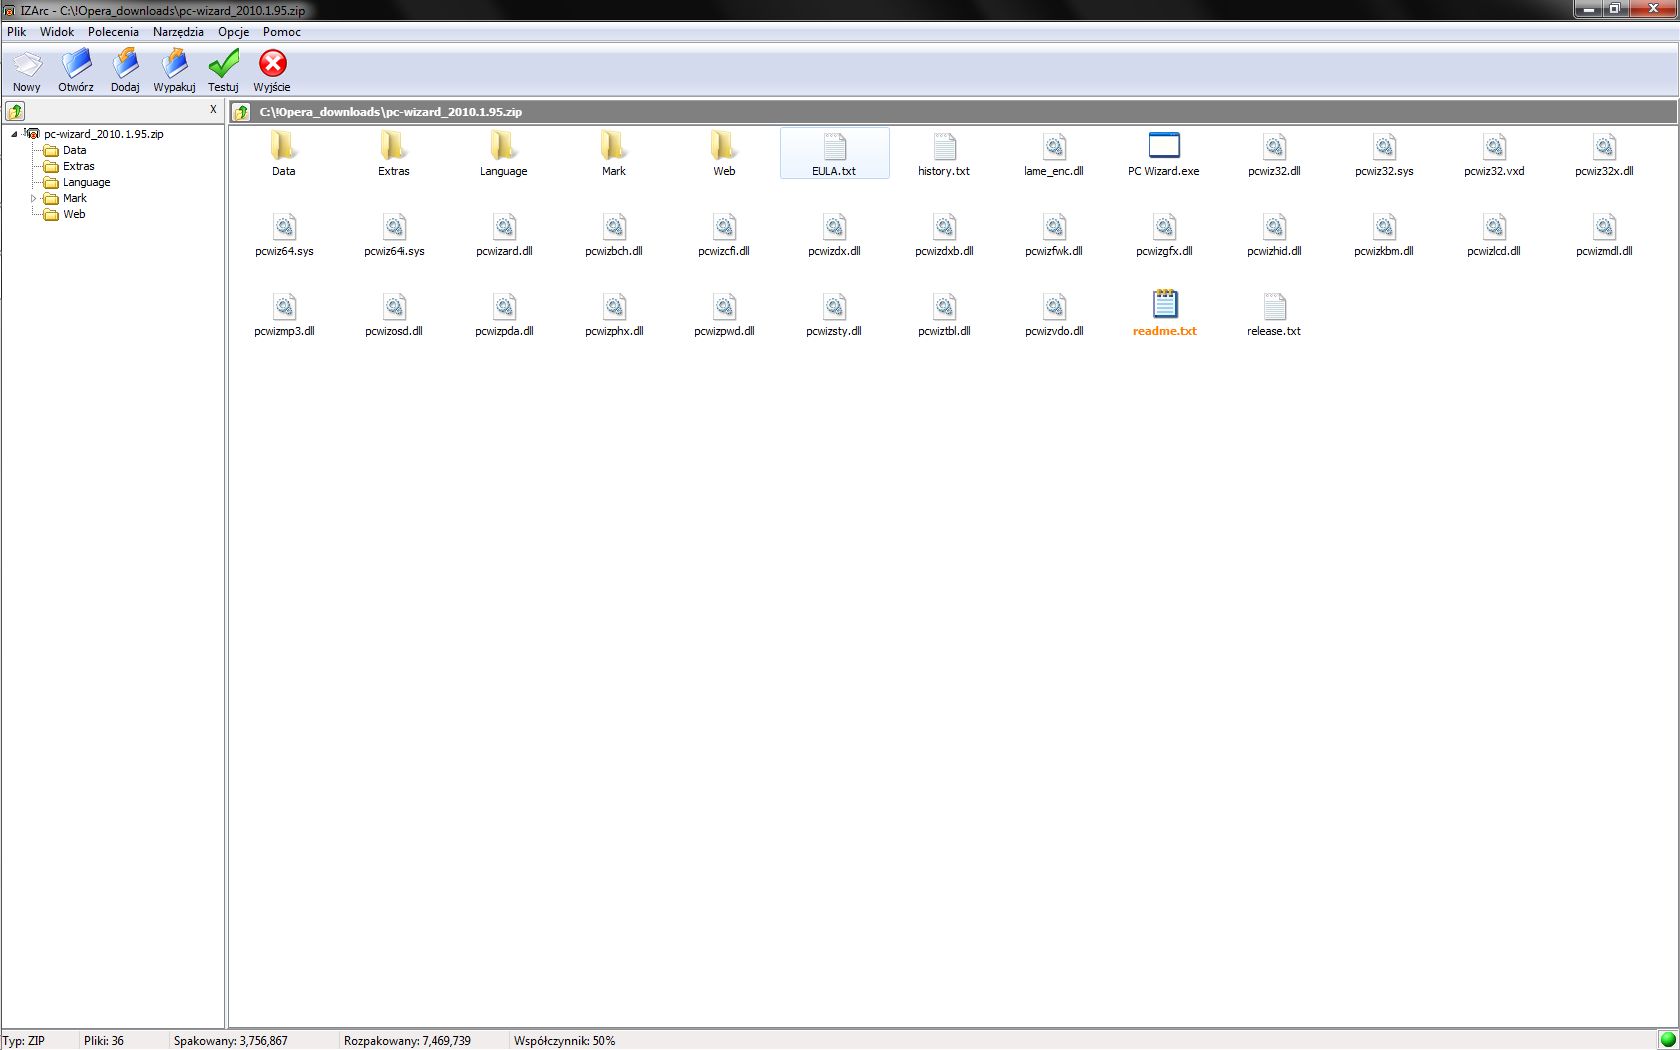The image size is (1680, 1050).
Task: Select the pcwizlcd.dll file icon
Action: (x=1494, y=226)
